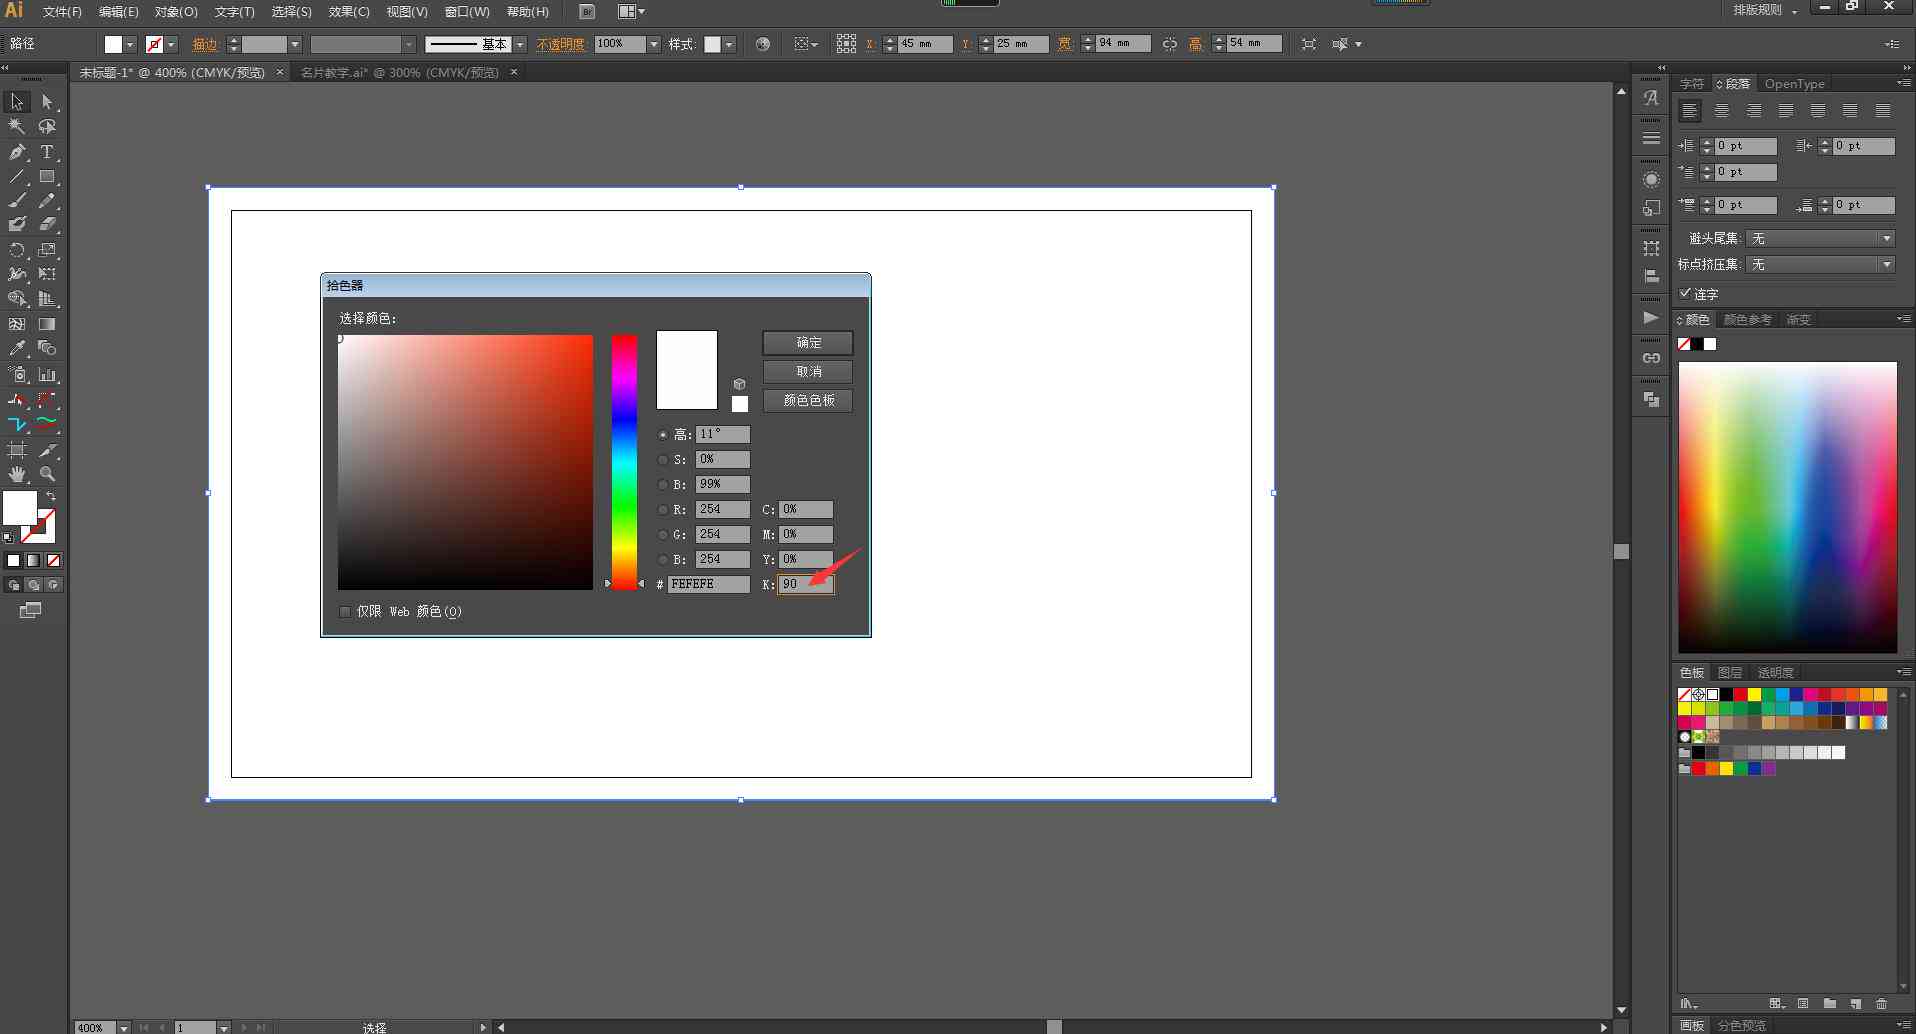Viewport: 1916px width, 1034px height.
Task: Select the Pencil tool
Action: (x=47, y=201)
